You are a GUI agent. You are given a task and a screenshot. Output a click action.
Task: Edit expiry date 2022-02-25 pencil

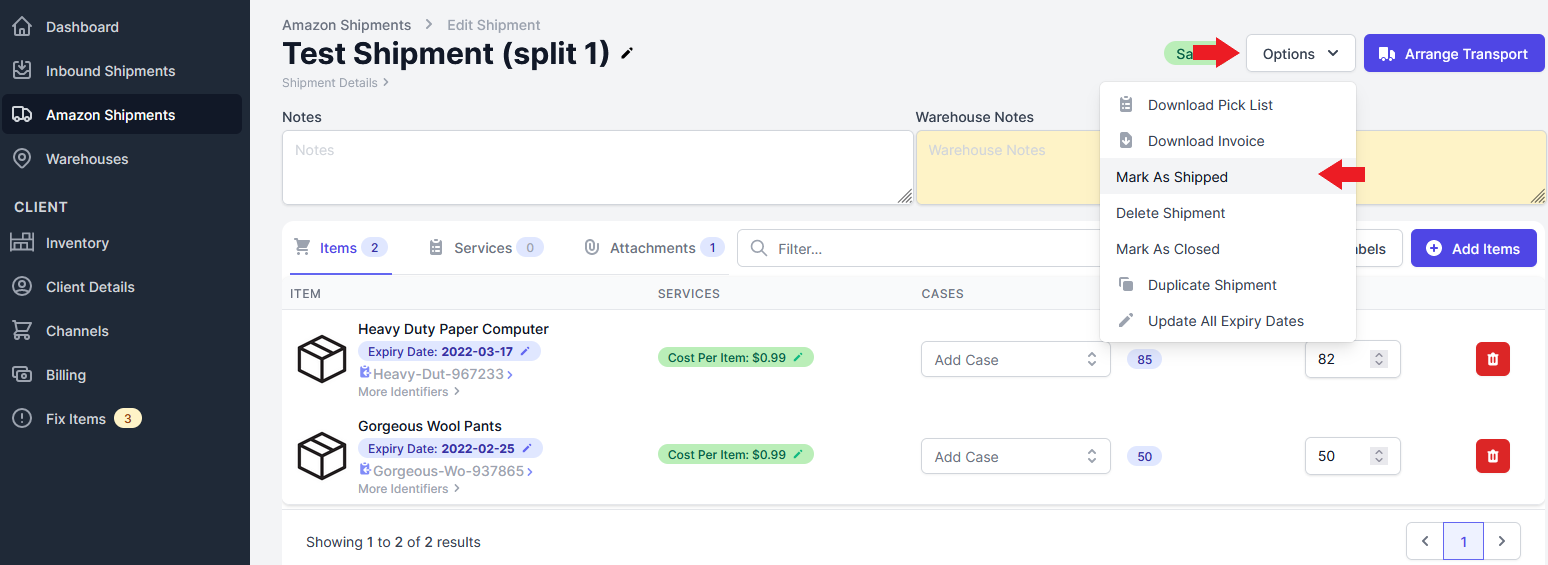tap(527, 449)
